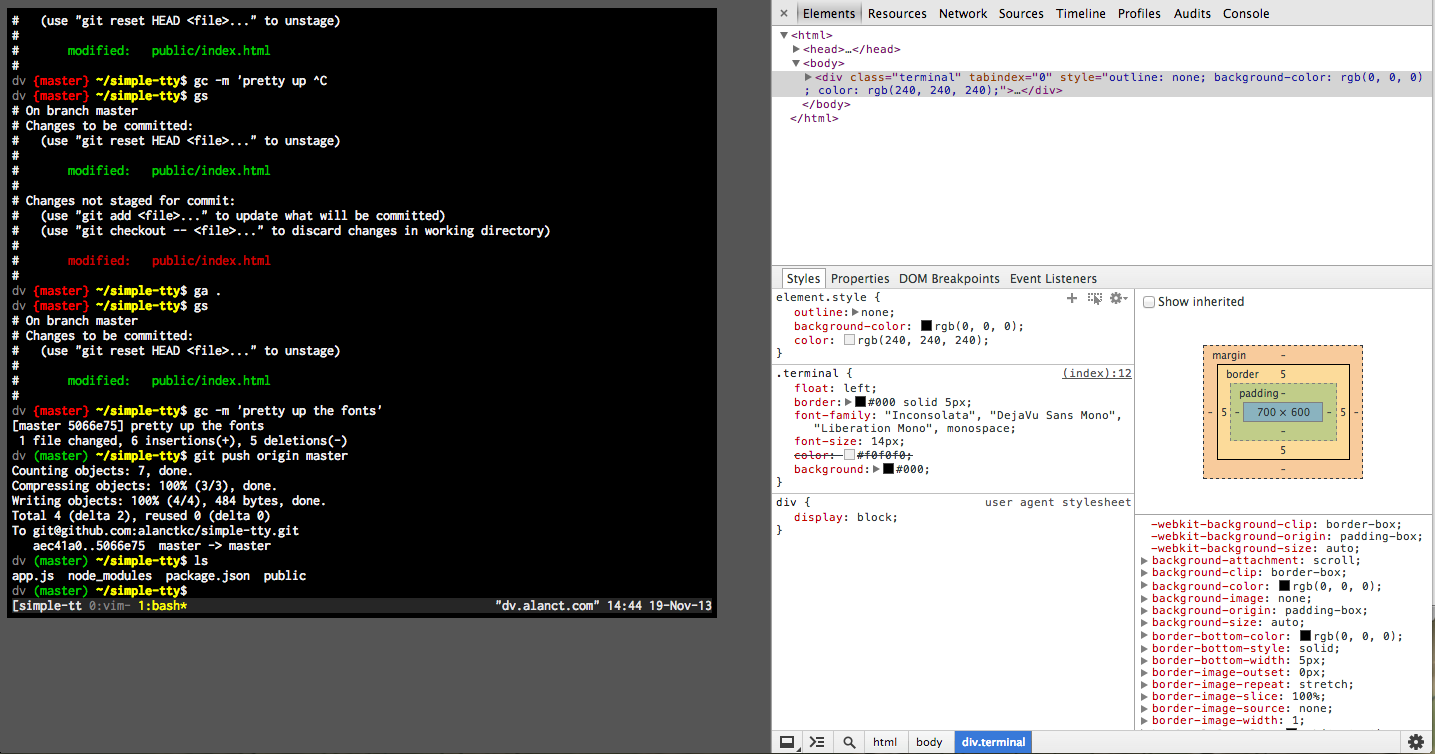Enable the Show inherited checkbox

(x=1149, y=302)
